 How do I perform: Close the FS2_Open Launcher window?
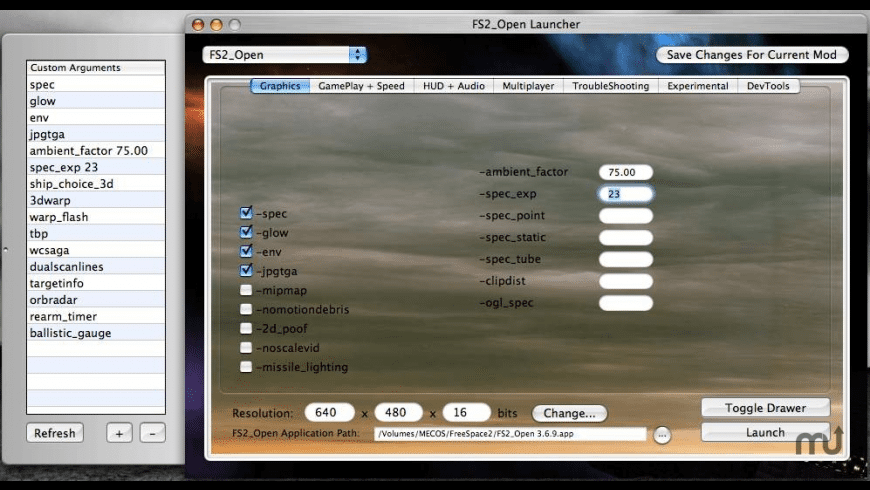198,24
